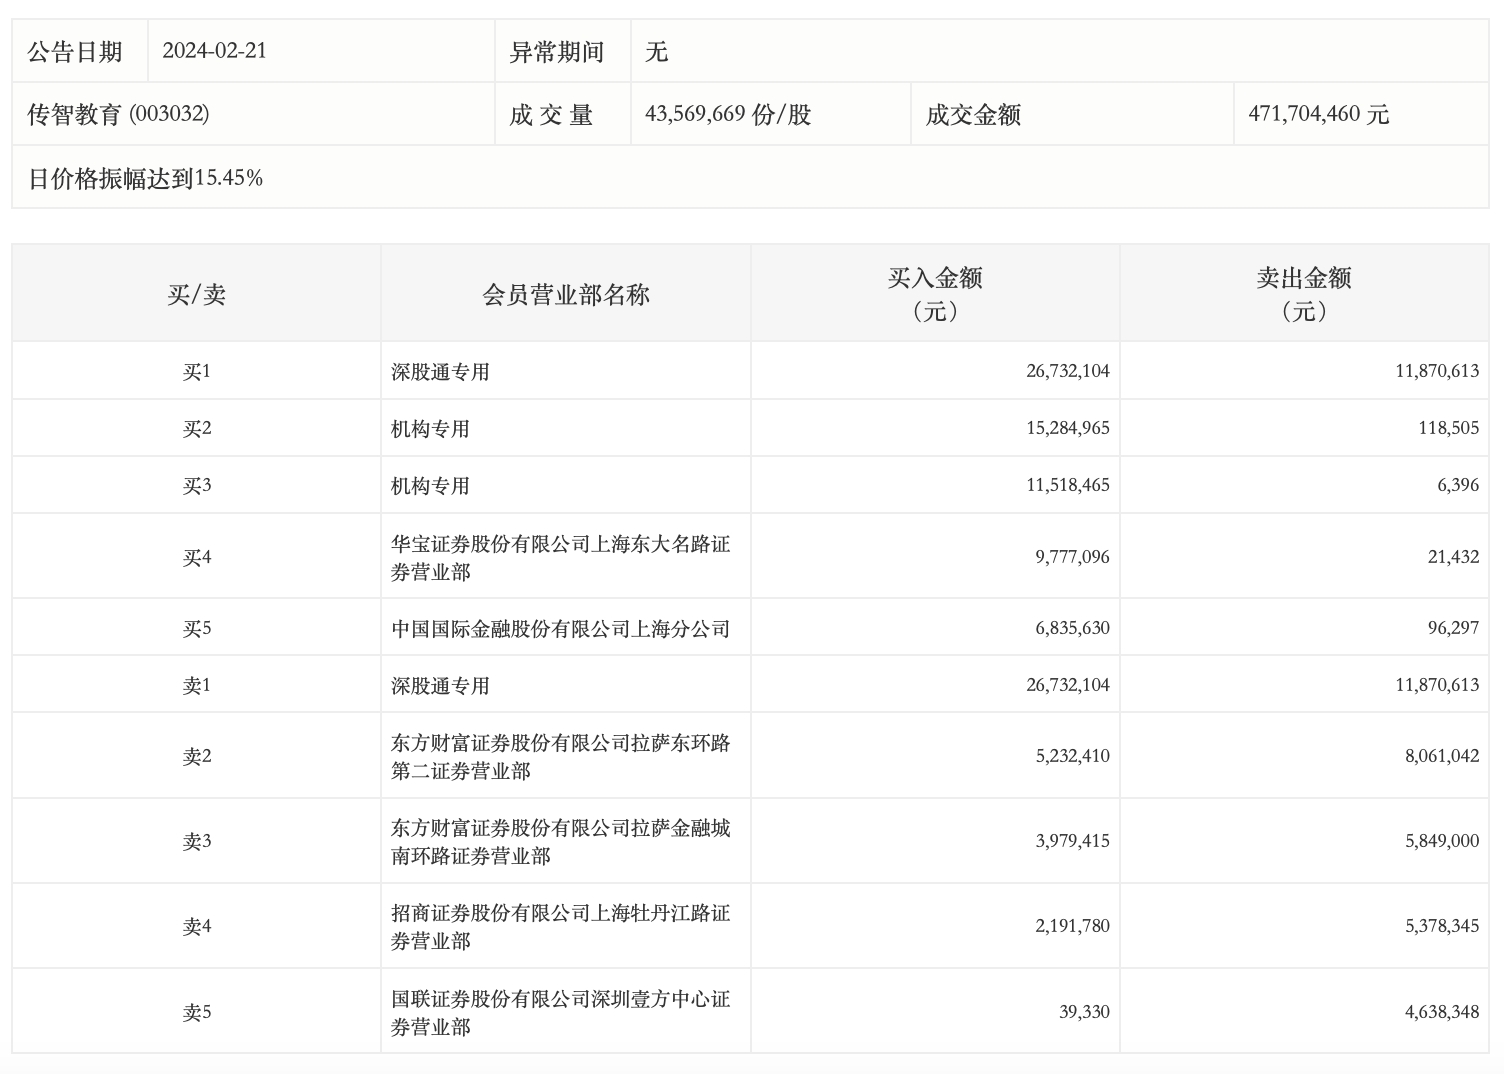Screen dimensions: 1504x1074
Task: Click the 公告日期 value 2024-02-21
Action: pyautogui.click(x=214, y=51)
